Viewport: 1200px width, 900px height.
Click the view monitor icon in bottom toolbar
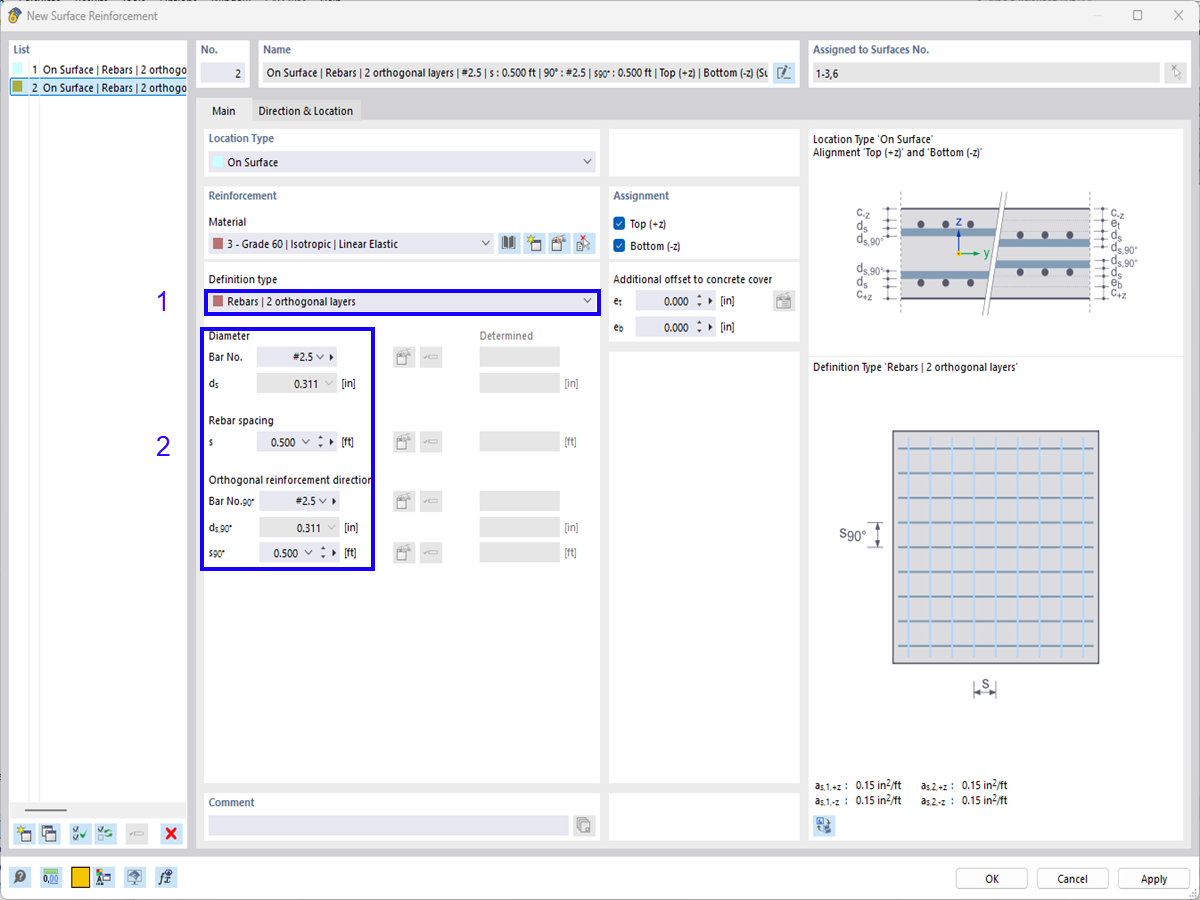135,878
